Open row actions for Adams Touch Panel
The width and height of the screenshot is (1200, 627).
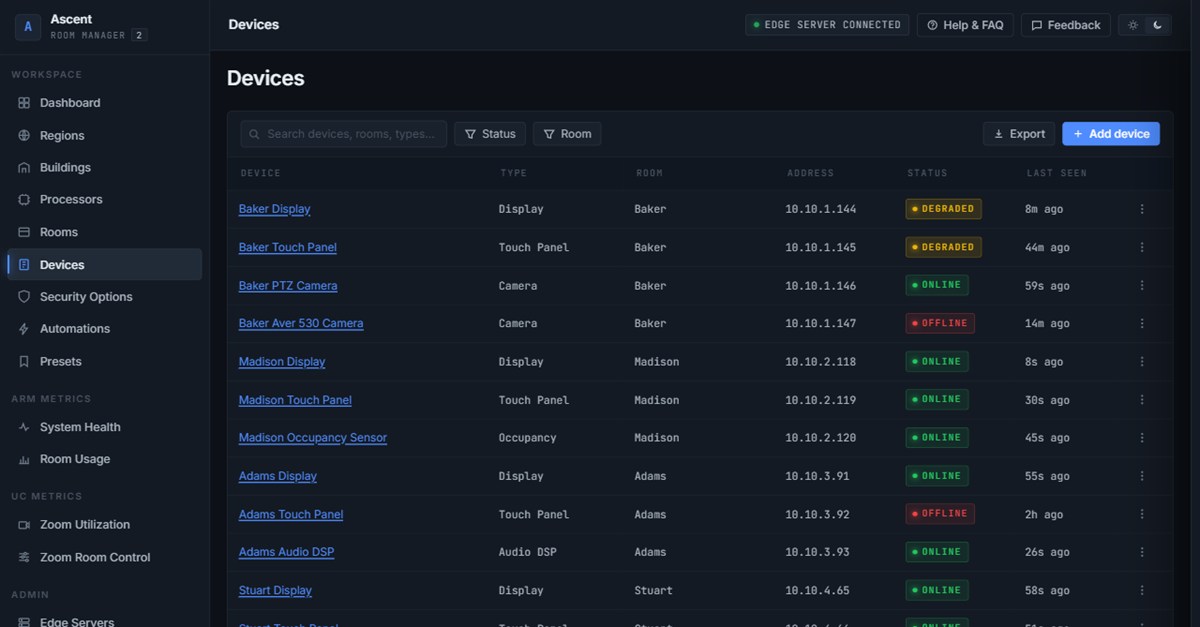coord(1142,514)
